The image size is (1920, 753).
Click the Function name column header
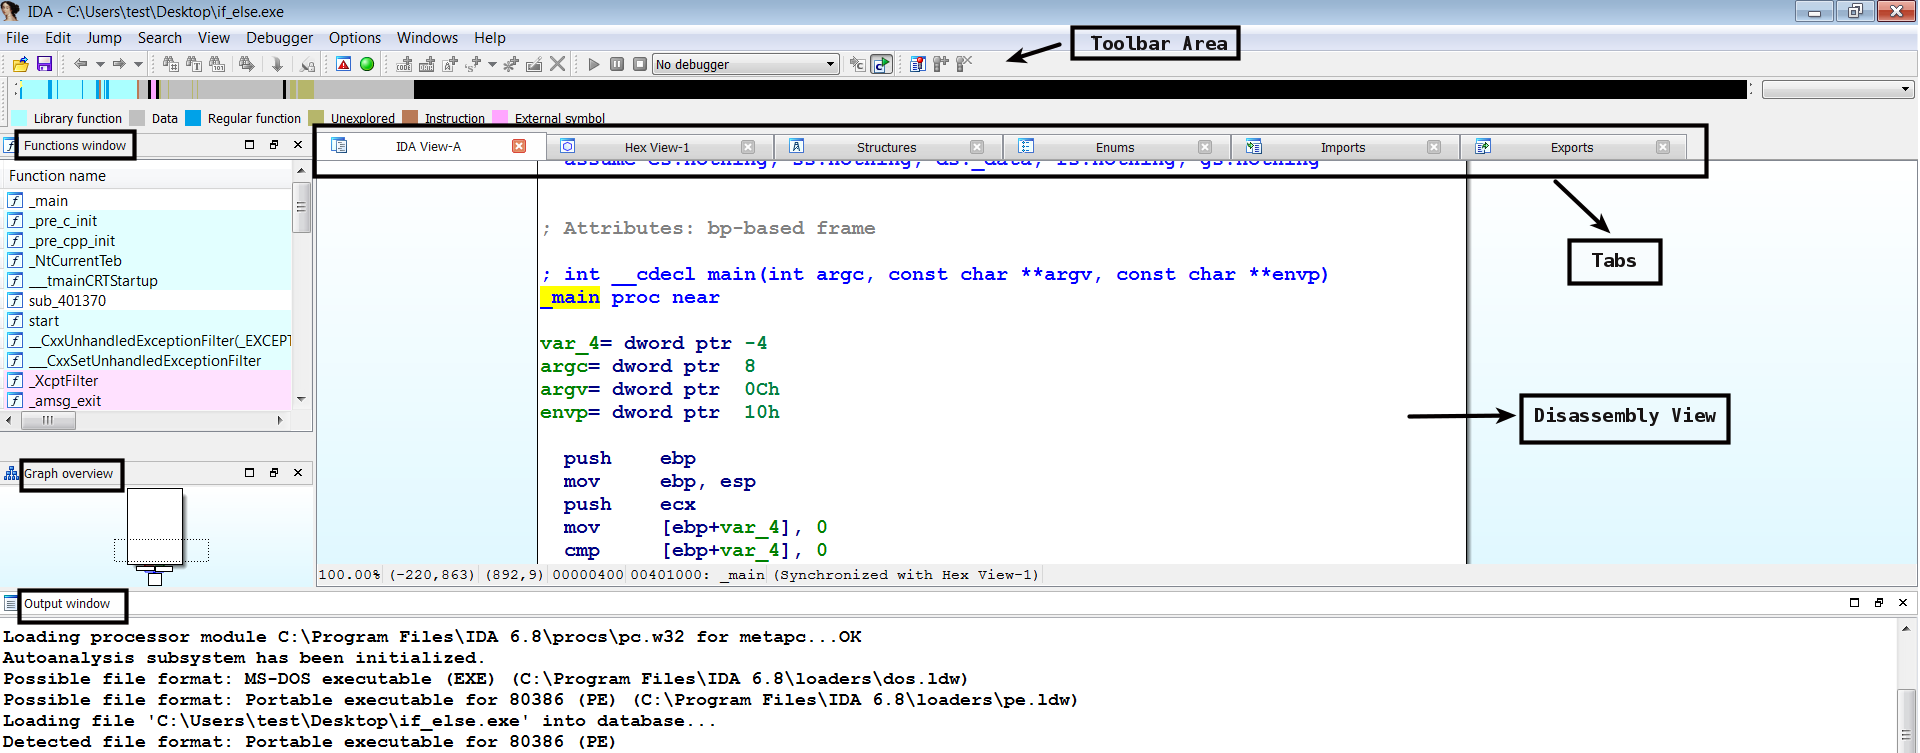tap(58, 176)
